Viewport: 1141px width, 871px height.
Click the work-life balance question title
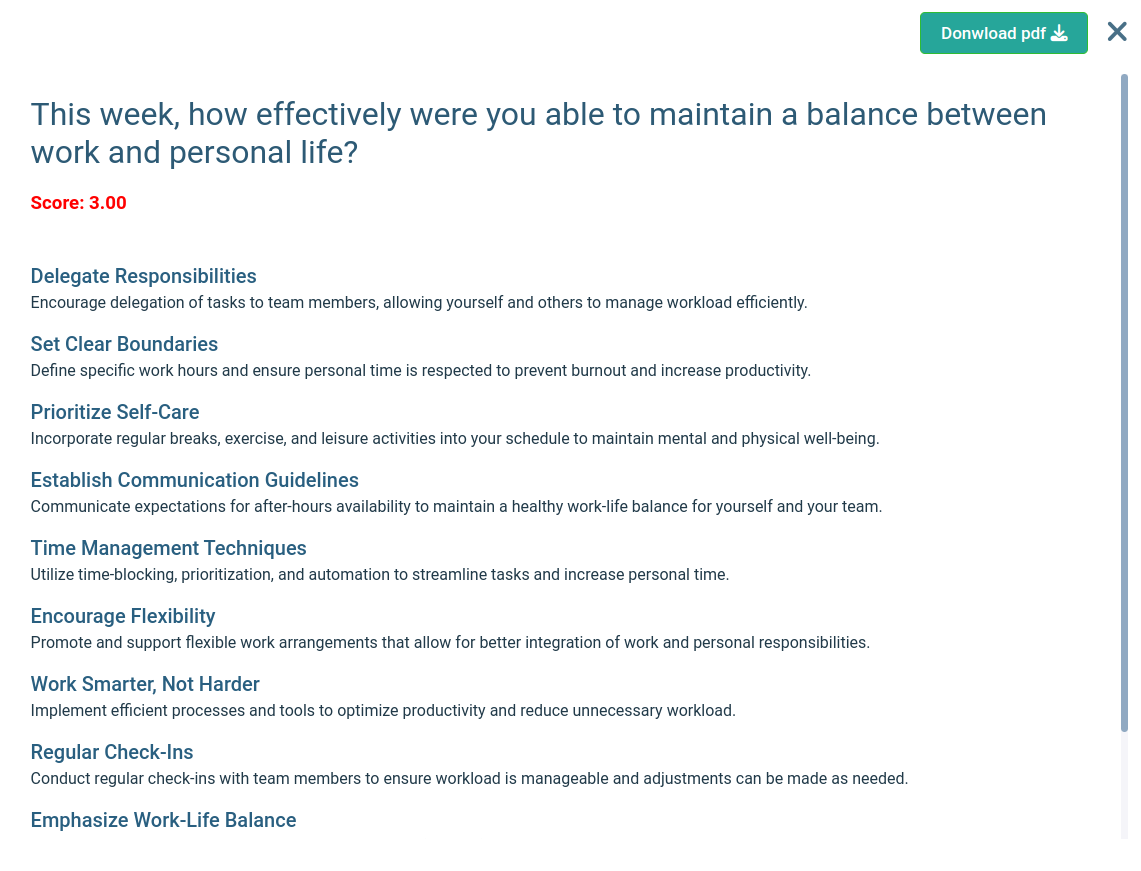pos(538,133)
